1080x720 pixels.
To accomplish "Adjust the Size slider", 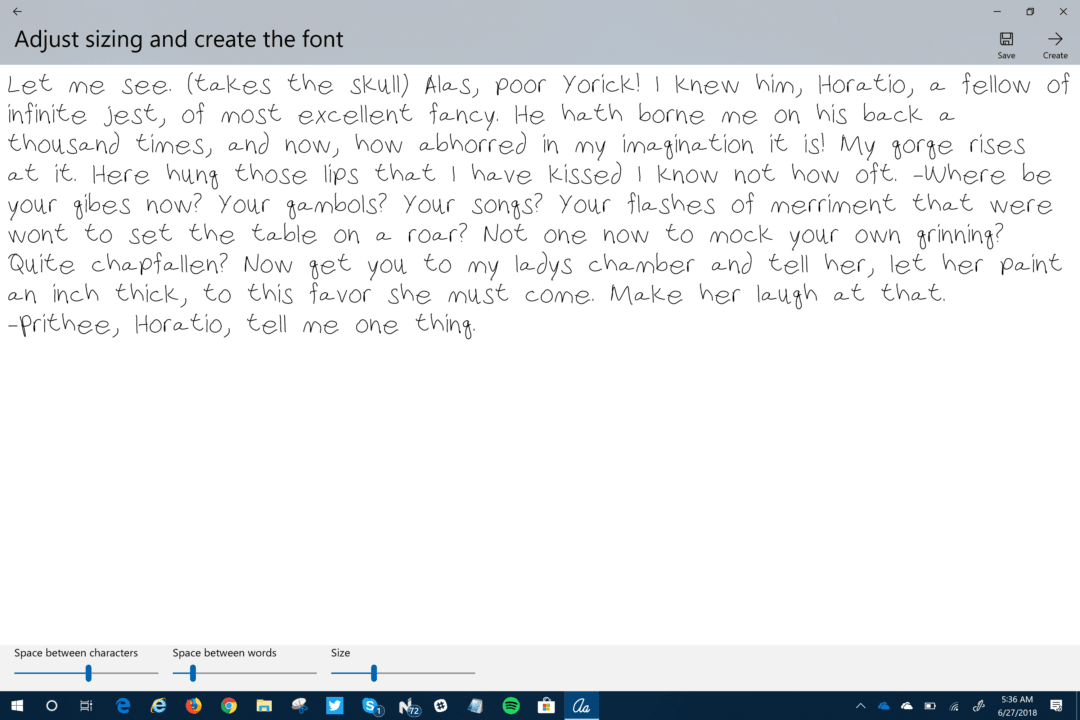I will tap(374, 673).
